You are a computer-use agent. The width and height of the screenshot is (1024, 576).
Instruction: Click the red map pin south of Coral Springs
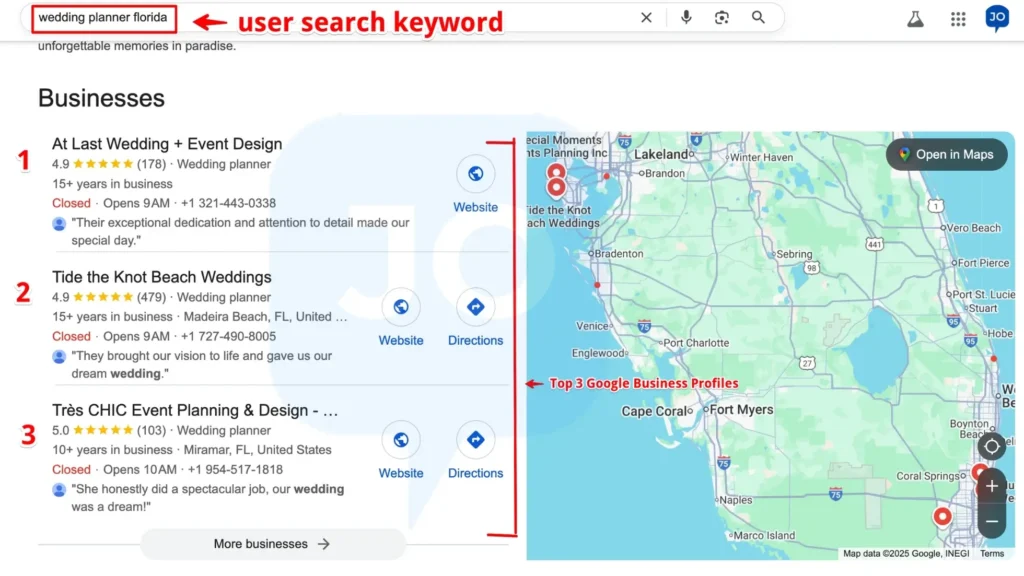point(942,517)
